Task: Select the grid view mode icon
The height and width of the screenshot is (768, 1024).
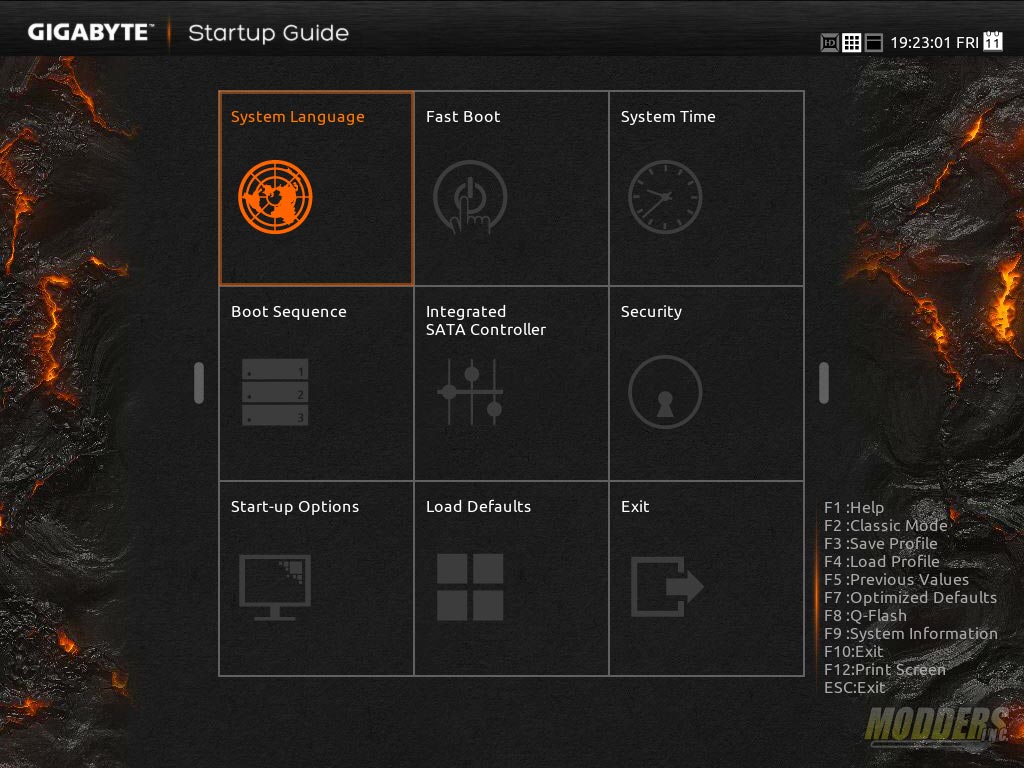Action: pyautogui.click(x=851, y=43)
